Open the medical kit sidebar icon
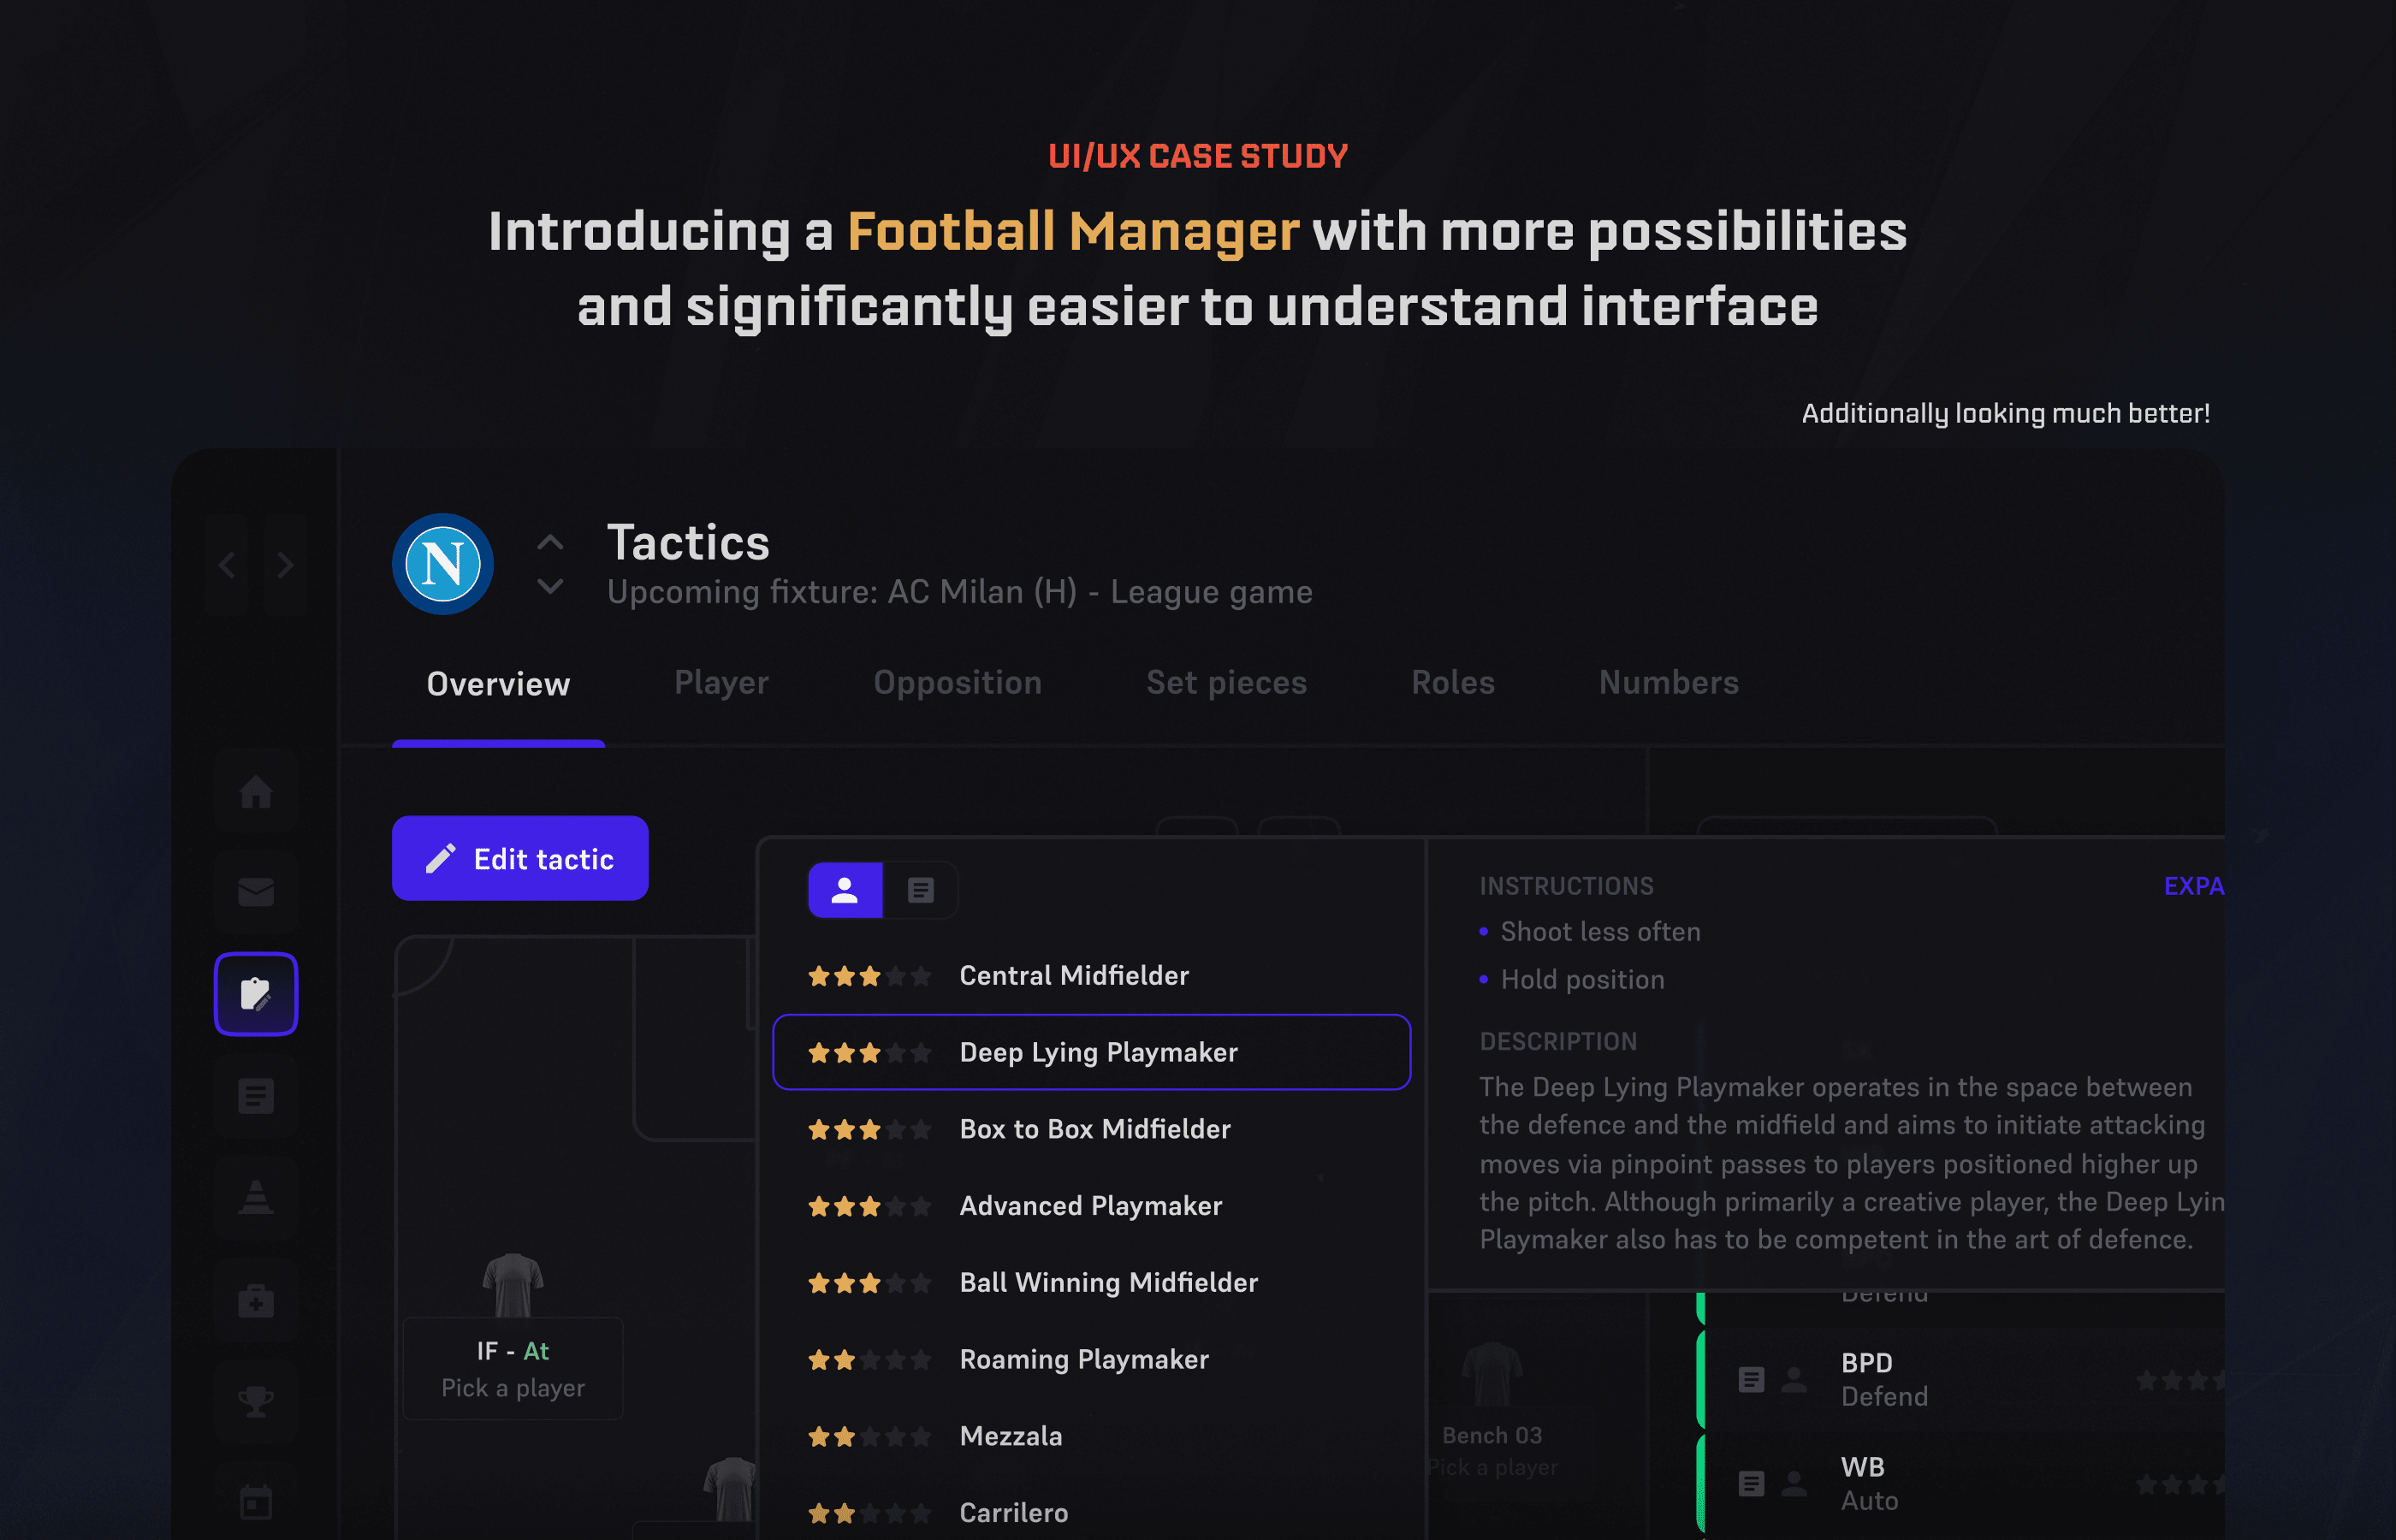 coord(256,1300)
